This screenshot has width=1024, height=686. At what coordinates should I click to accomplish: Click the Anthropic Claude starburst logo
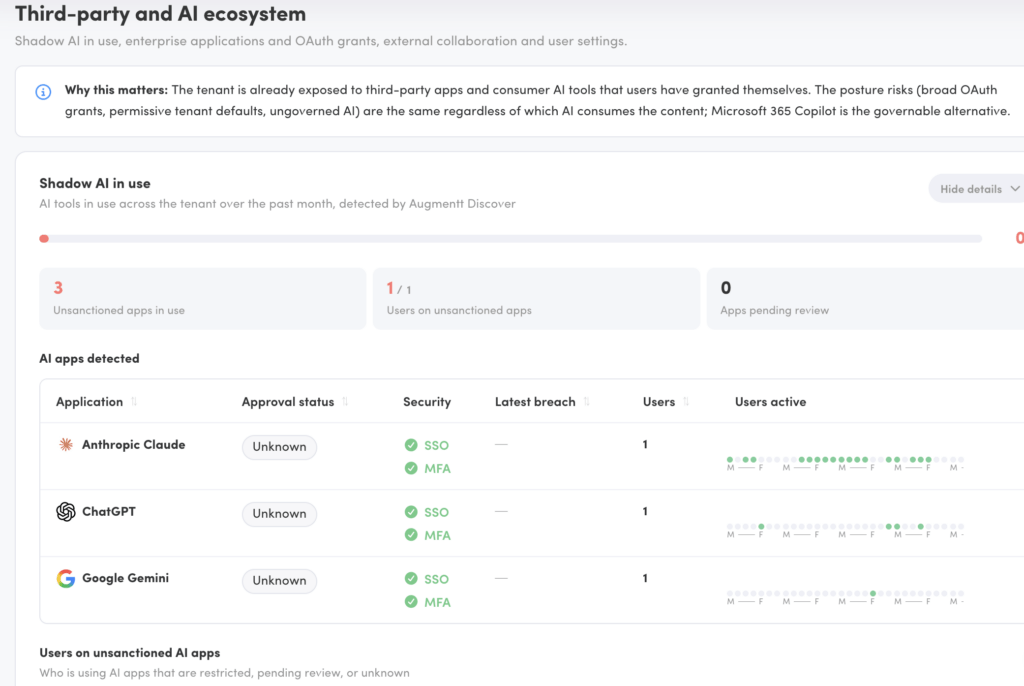(x=66, y=445)
